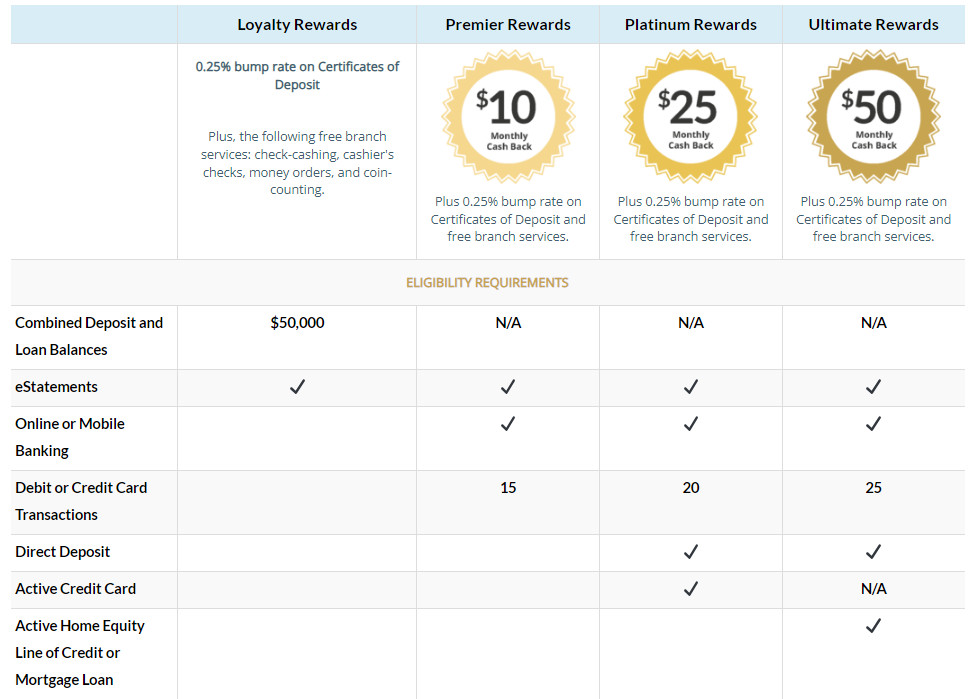
Task: Click the Debit or Credit Card Transactions label
Action: (x=81, y=501)
